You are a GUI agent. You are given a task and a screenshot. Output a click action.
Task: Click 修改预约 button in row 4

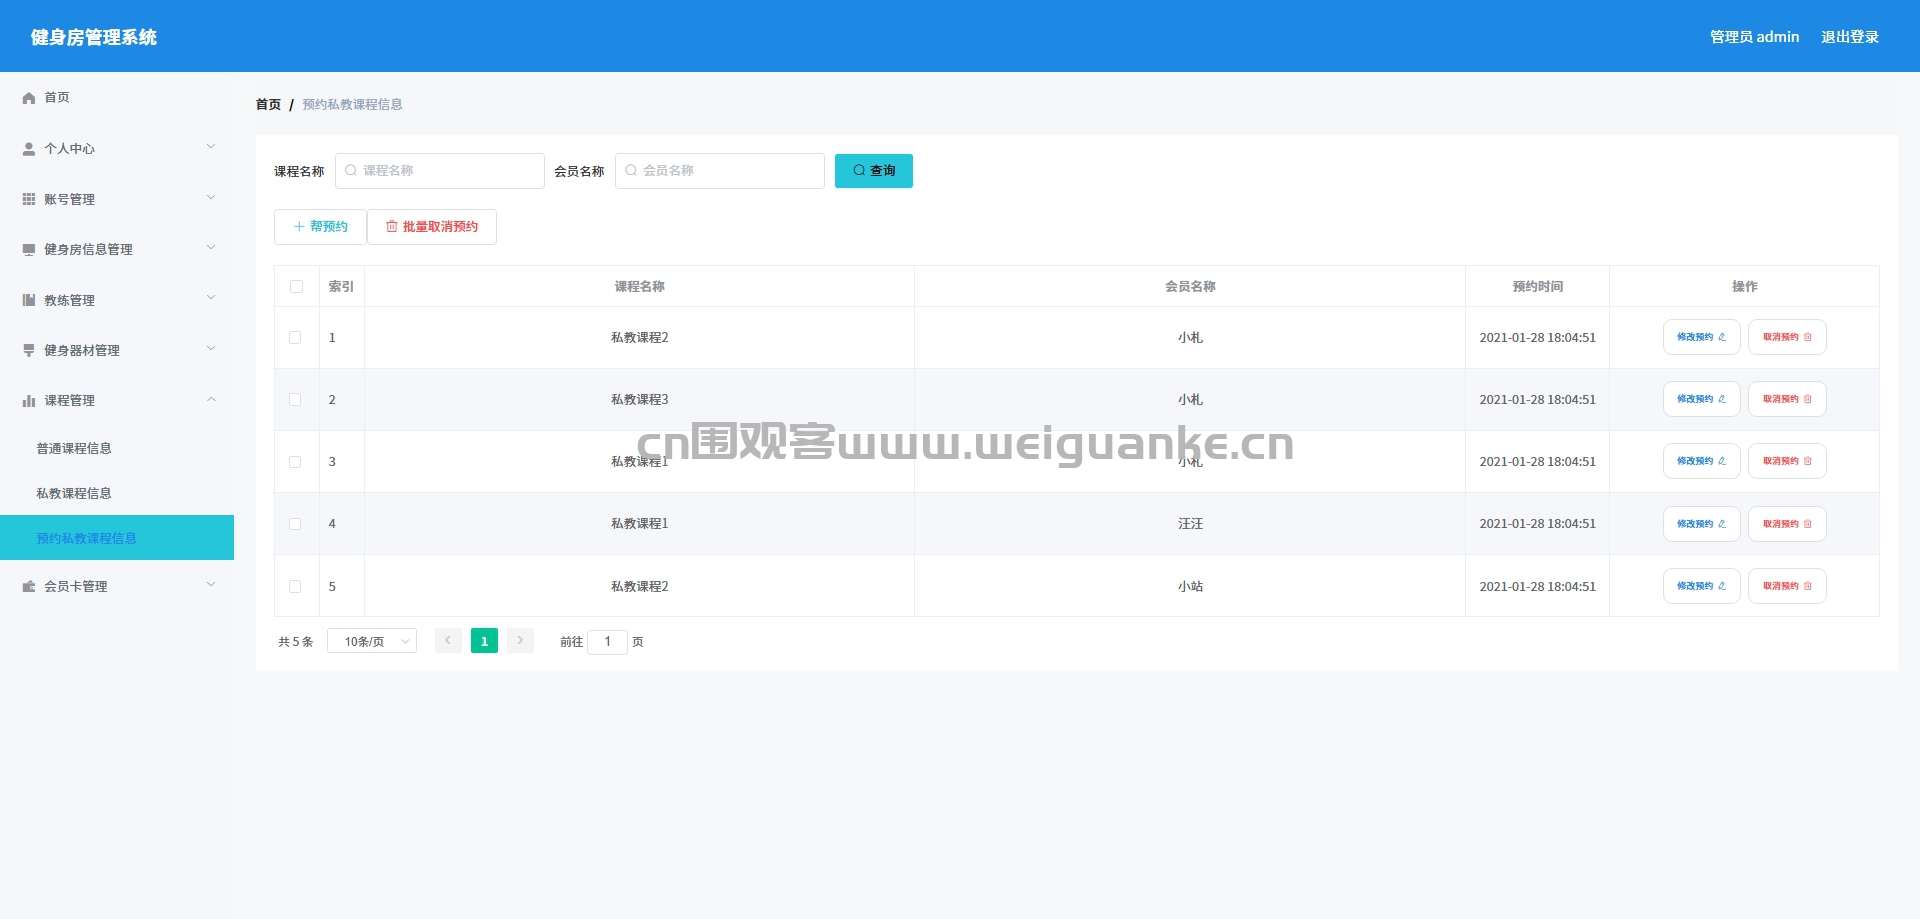1702,524
